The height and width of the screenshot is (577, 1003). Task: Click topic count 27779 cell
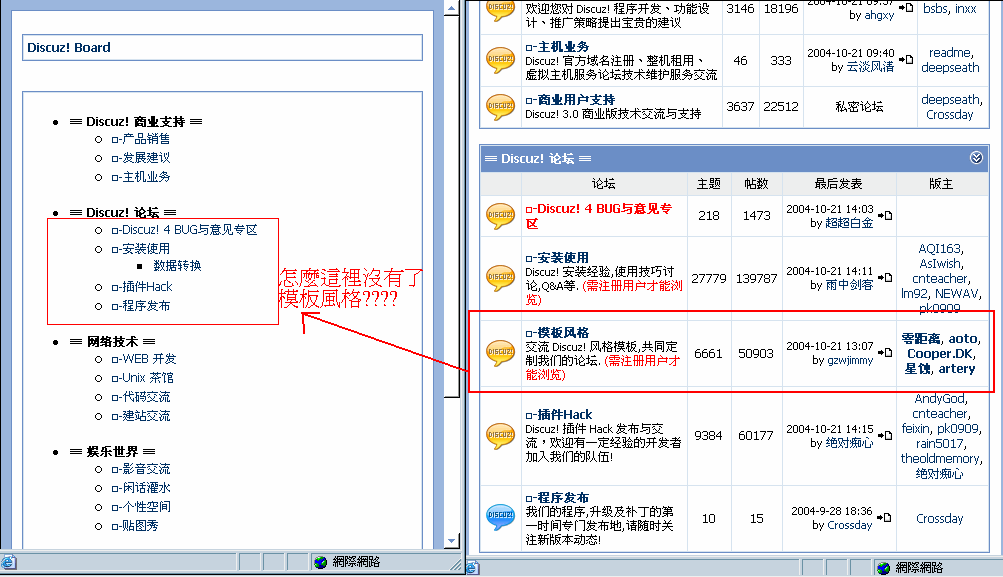point(709,279)
